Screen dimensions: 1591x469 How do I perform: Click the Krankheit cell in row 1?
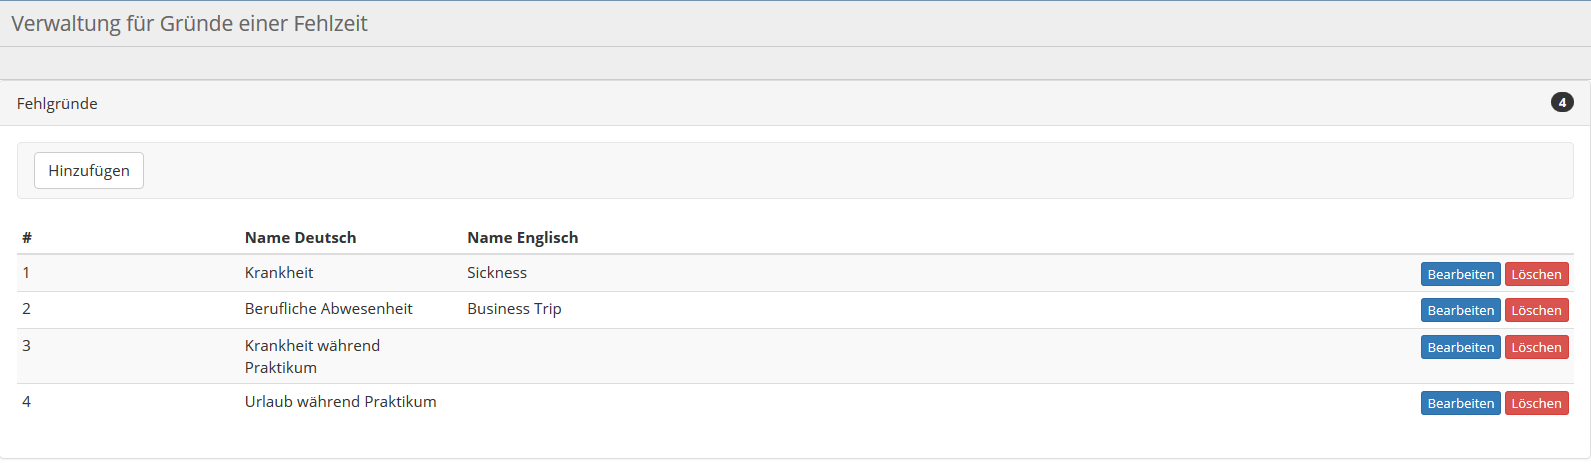(x=279, y=273)
